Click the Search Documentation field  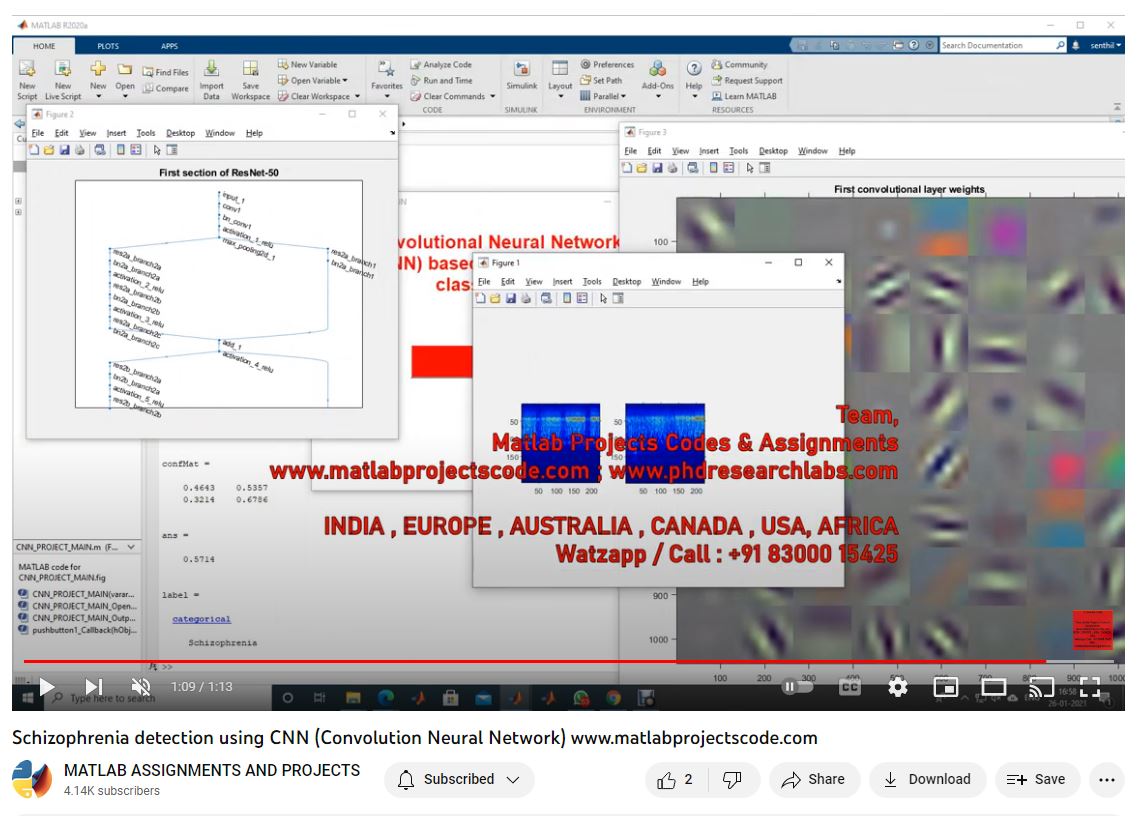[x=1003, y=45]
